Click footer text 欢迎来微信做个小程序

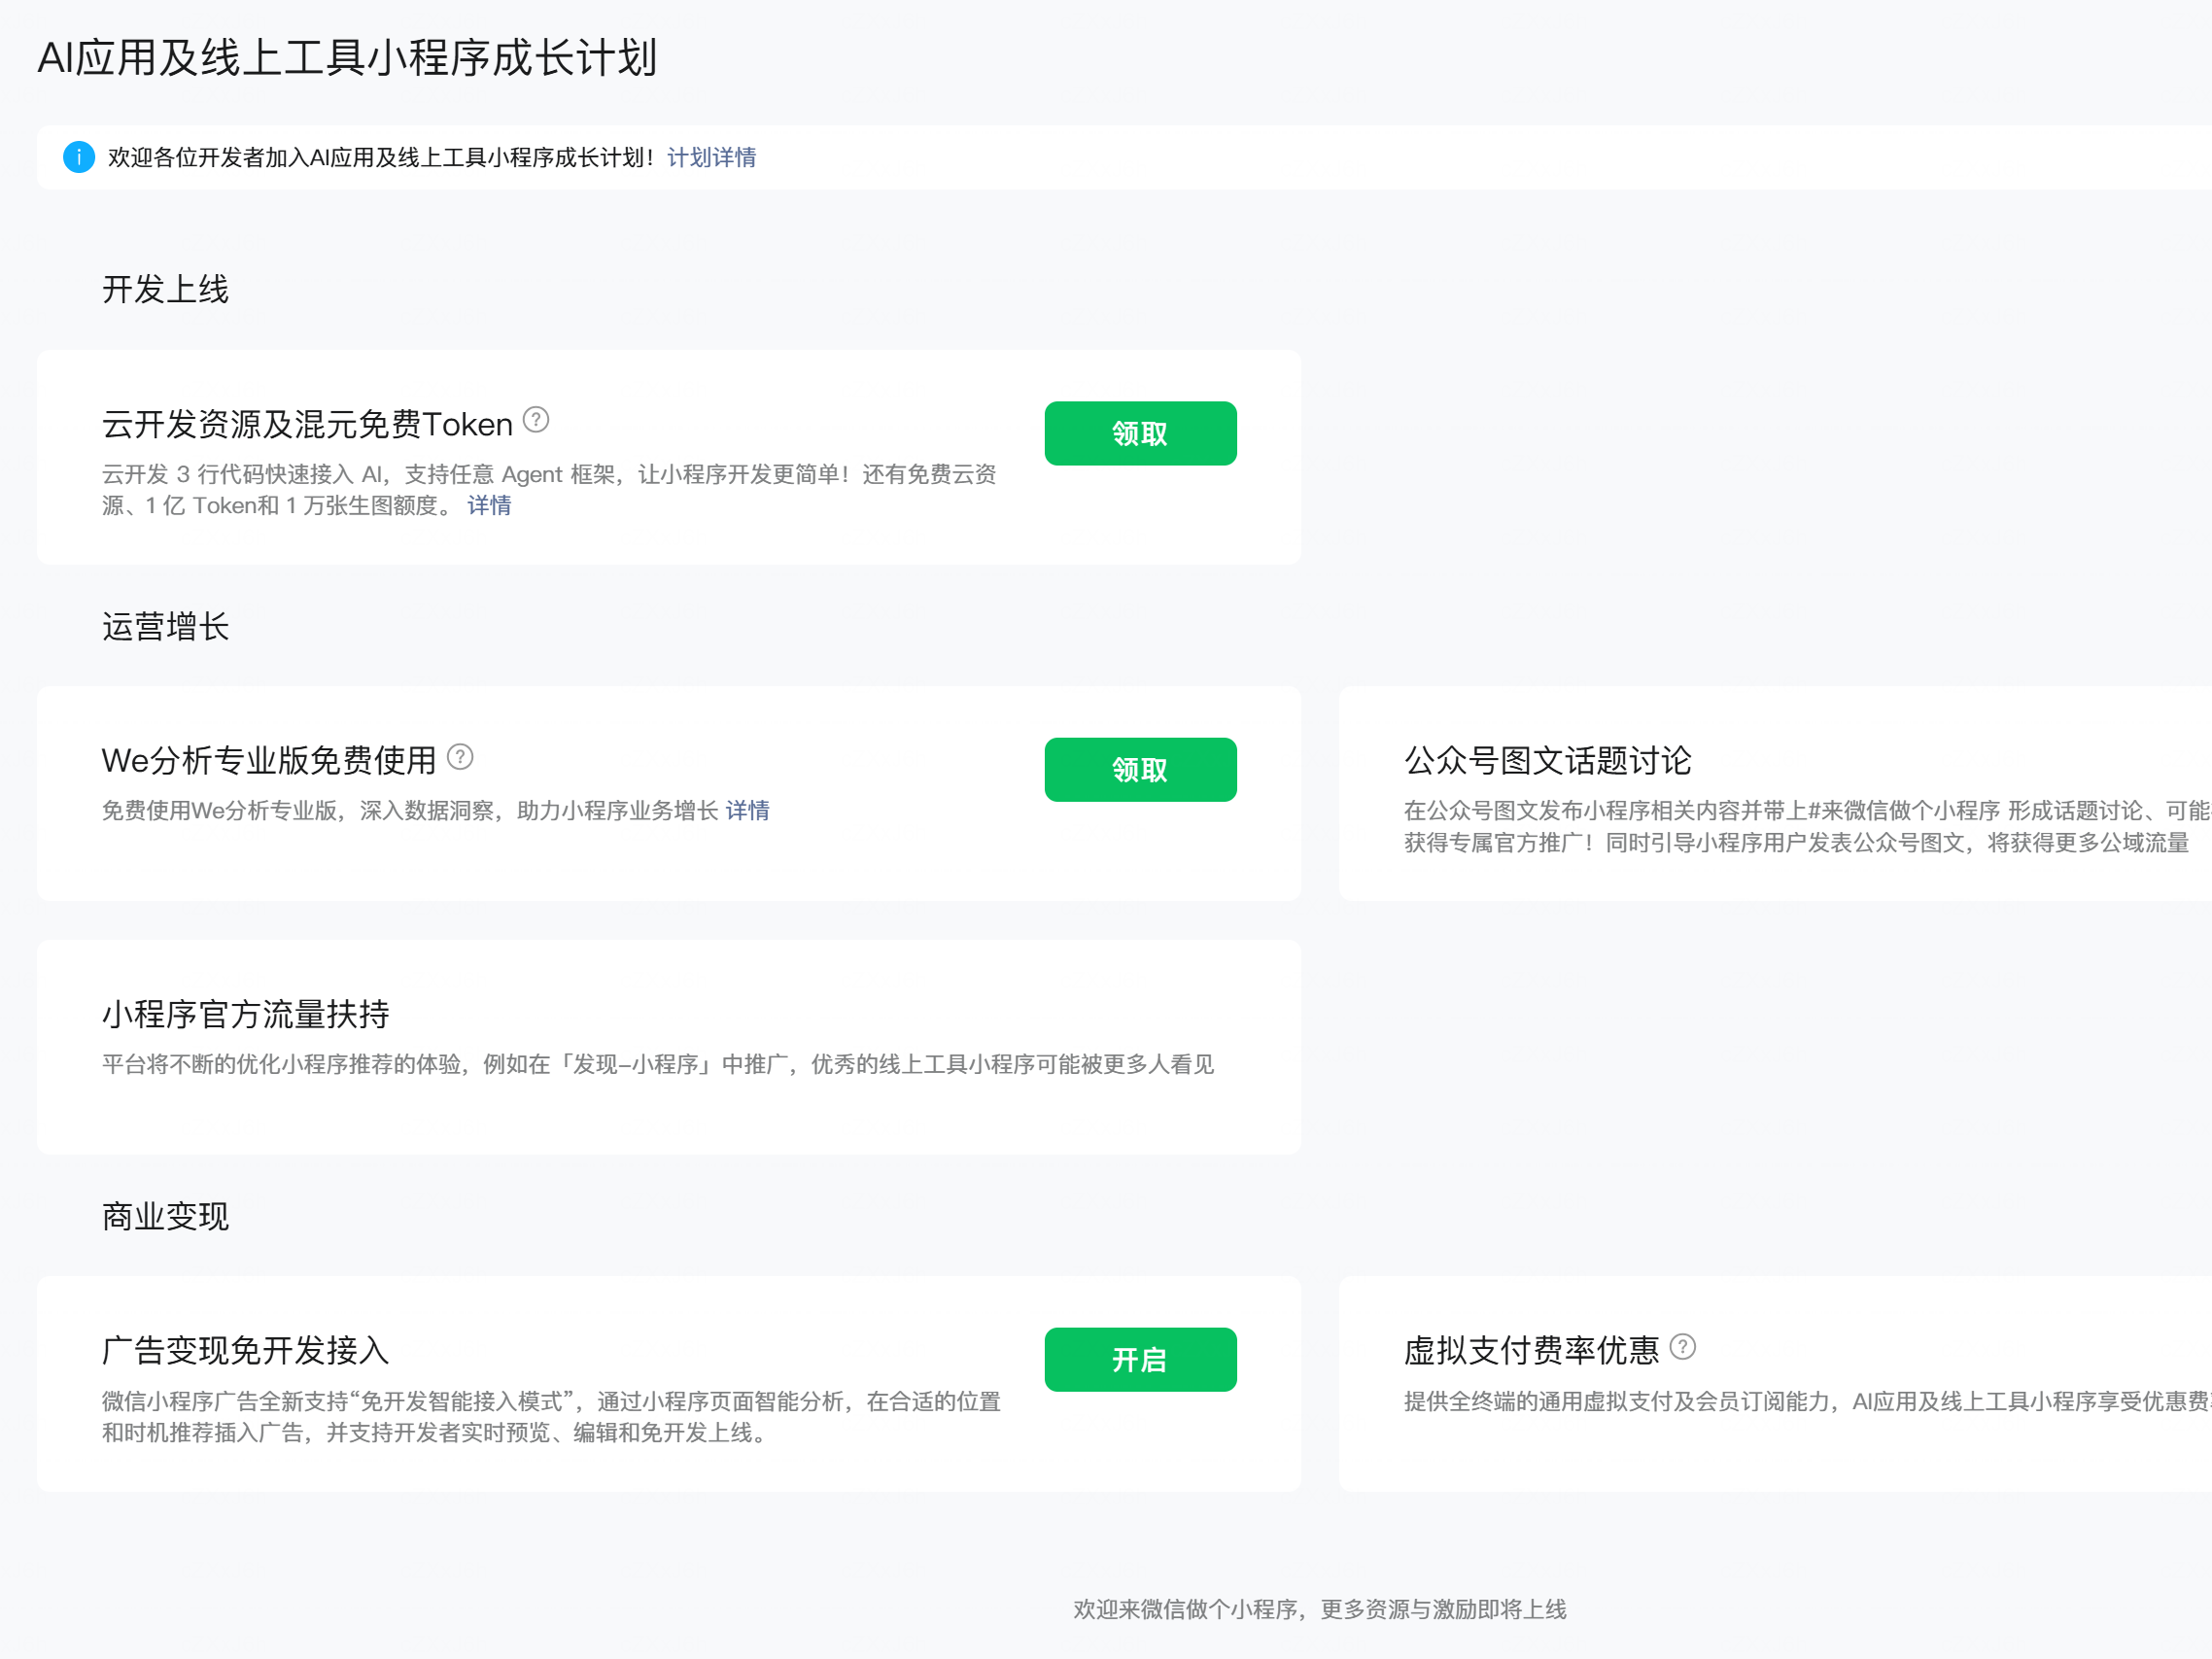click(1319, 1609)
